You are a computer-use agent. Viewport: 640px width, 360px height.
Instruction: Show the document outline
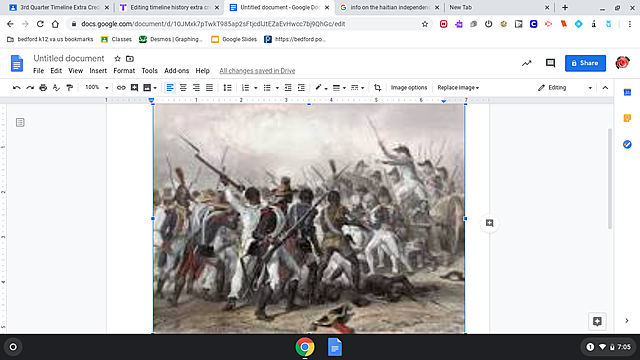pos(20,122)
